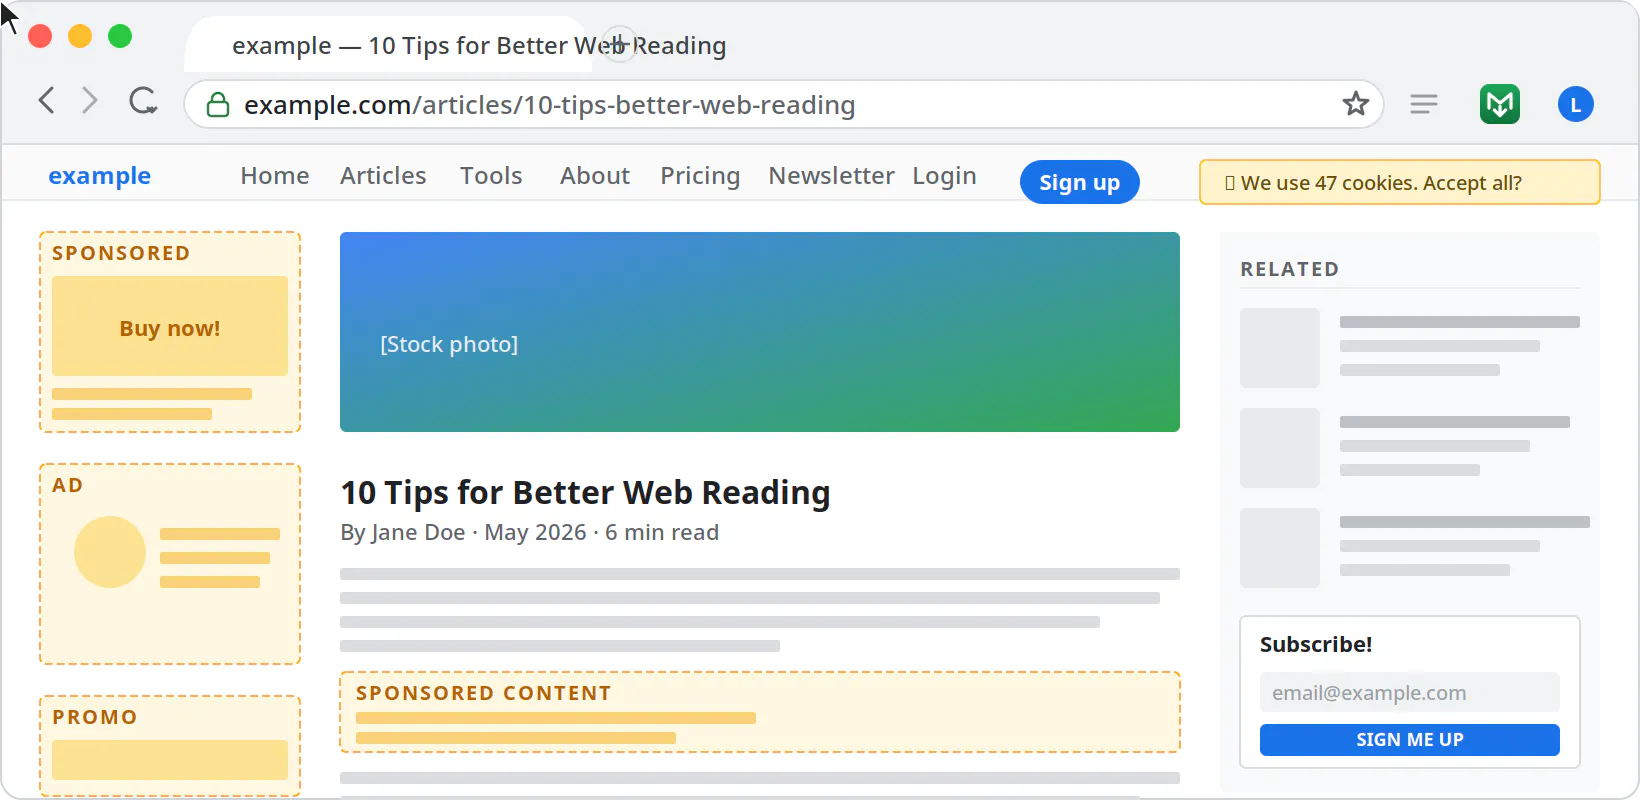Go to the Pricing page
This screenshot has height=800, width=1640.
coord(700,176)
